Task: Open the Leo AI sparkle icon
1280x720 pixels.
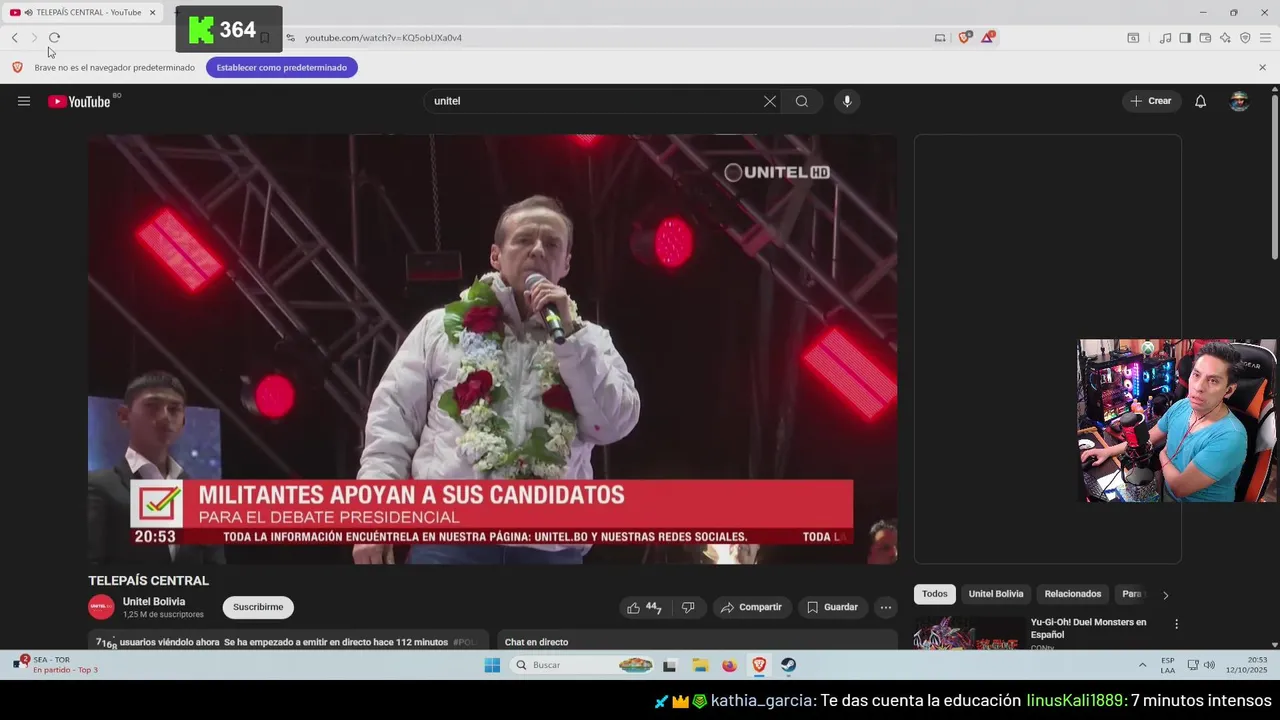Action: pyautogui.click(x=1225, y=38)
